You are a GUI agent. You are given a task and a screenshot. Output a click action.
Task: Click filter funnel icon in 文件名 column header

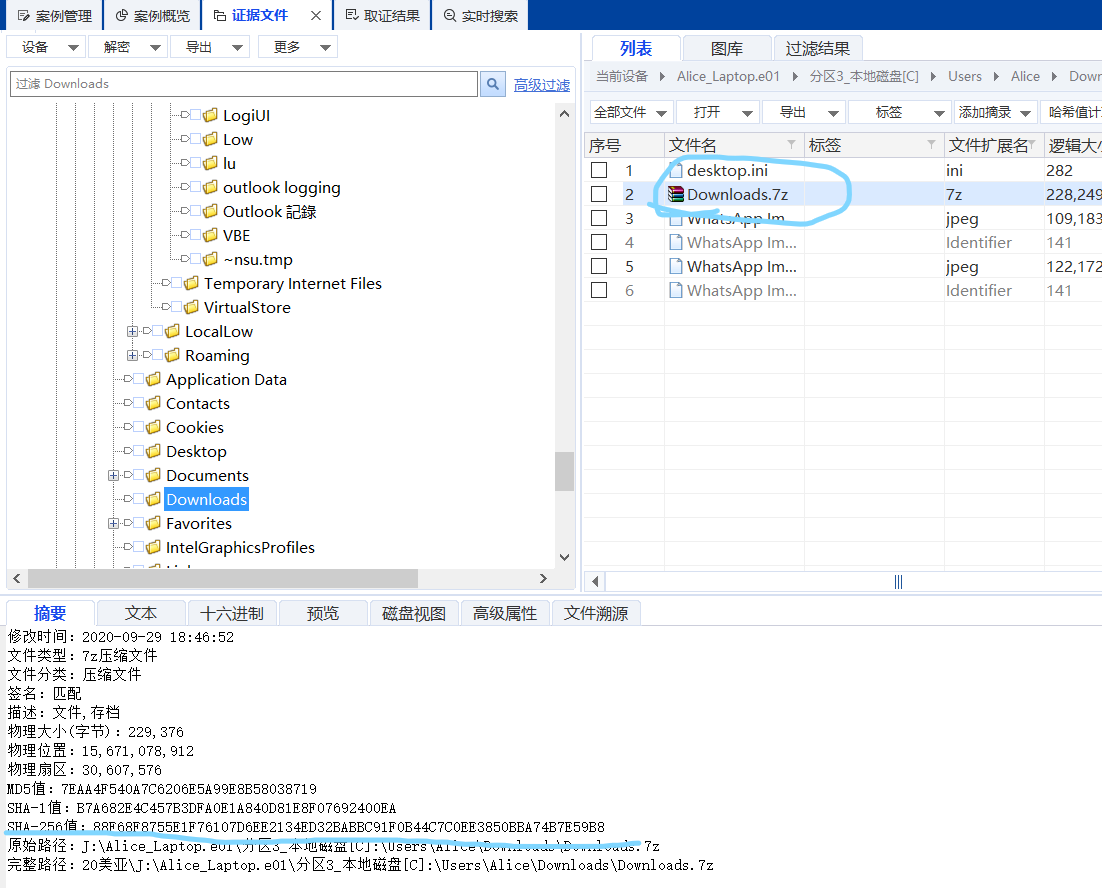pos(791,145)
